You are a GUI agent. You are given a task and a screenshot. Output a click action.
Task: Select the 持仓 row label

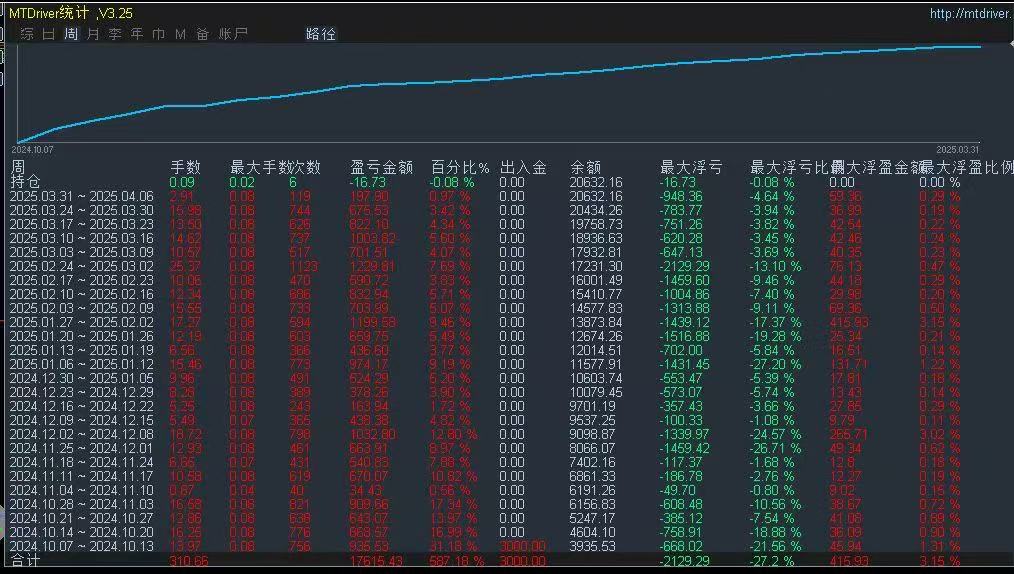coord(26,182)
